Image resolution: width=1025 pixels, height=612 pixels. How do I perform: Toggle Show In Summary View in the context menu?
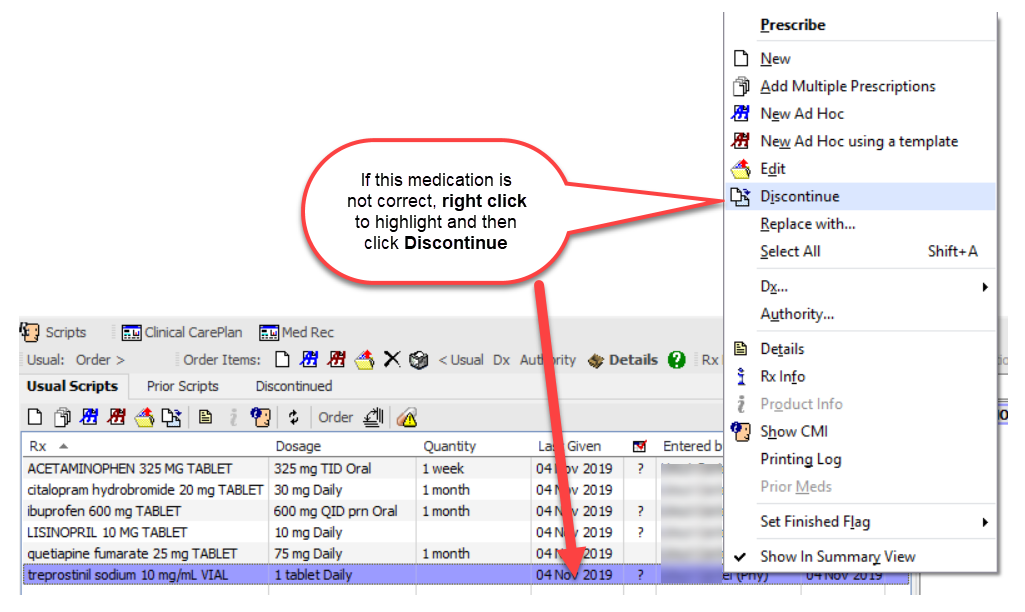click(x=837, y=557)
